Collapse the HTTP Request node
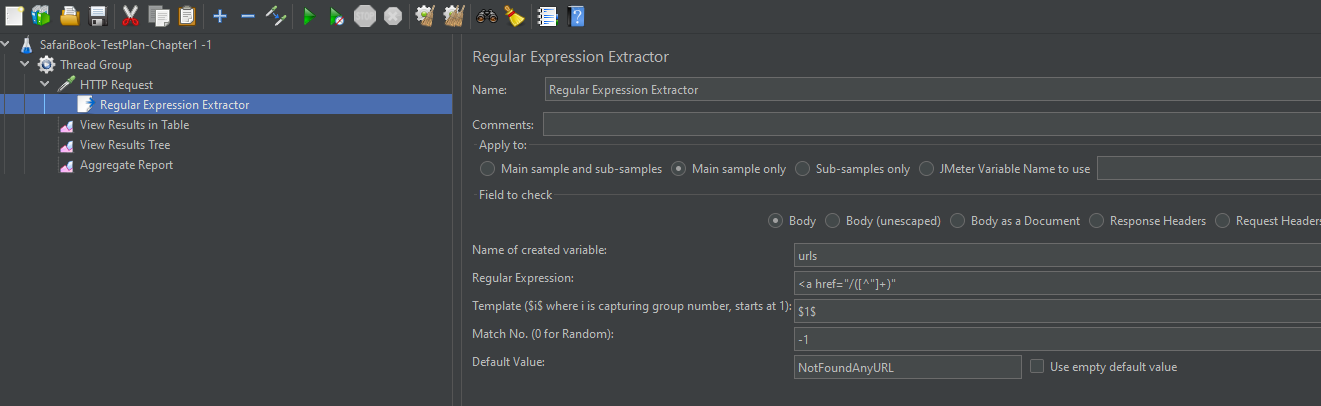The height and width of the screenshot is (406, 1321). tap(45, 85)
